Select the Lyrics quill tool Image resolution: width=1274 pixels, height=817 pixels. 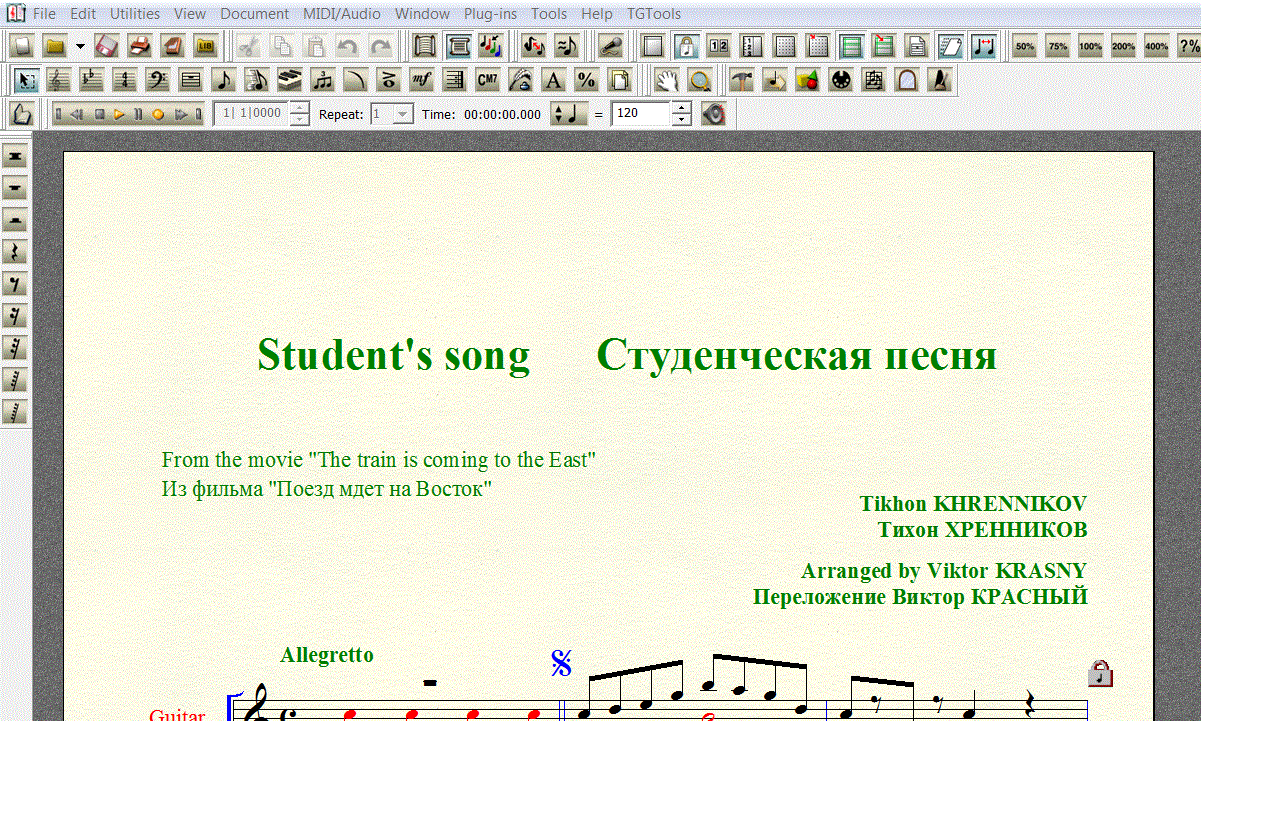point(521,80)
